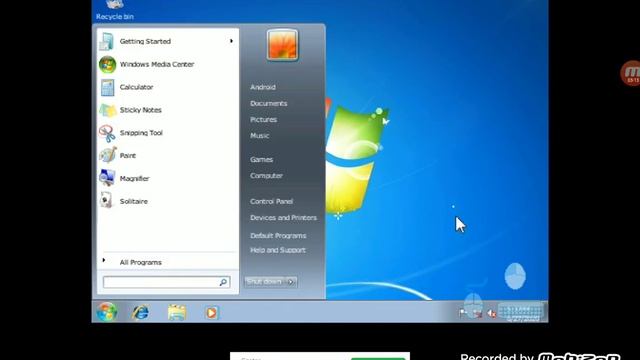
Task: Open Documents from Start menu
Action: (269, 104)
